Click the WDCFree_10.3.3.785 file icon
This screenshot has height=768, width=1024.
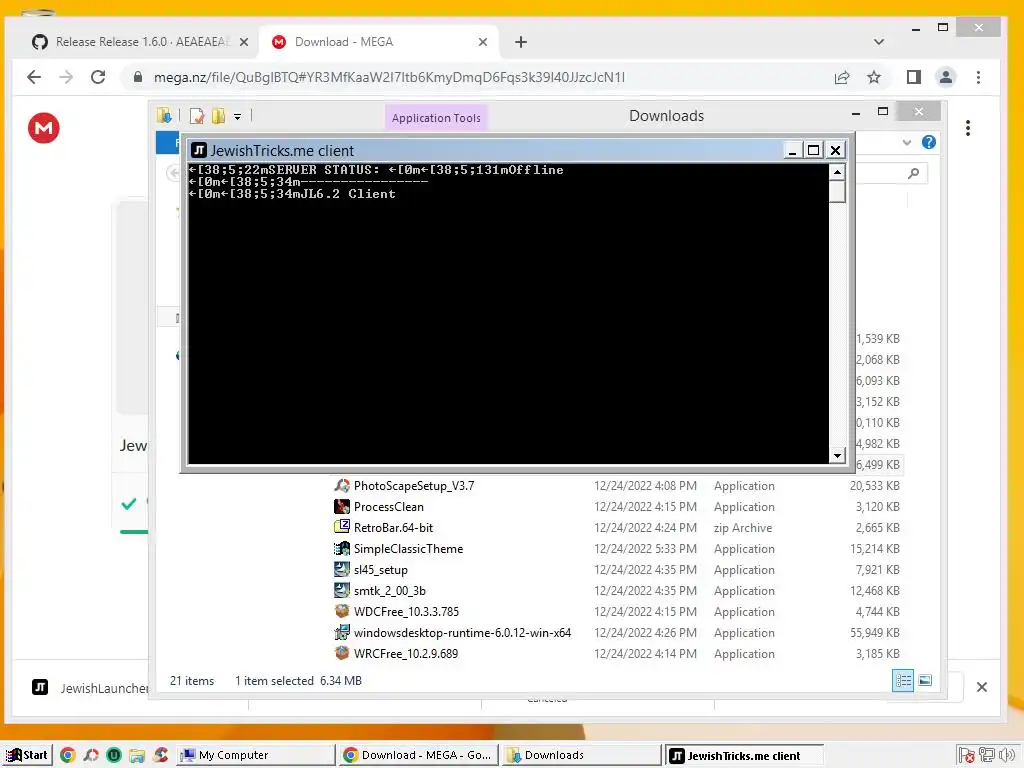click(342, 611)
